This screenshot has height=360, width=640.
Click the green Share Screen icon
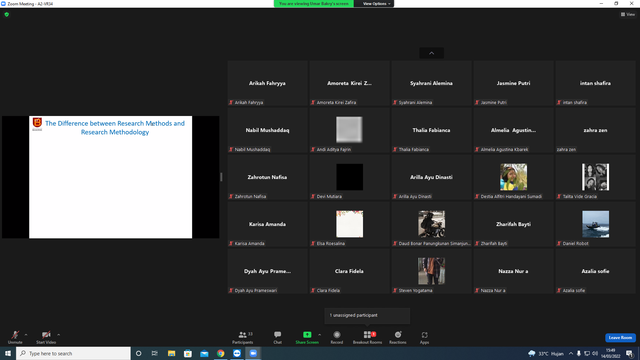tap(307, 335)
